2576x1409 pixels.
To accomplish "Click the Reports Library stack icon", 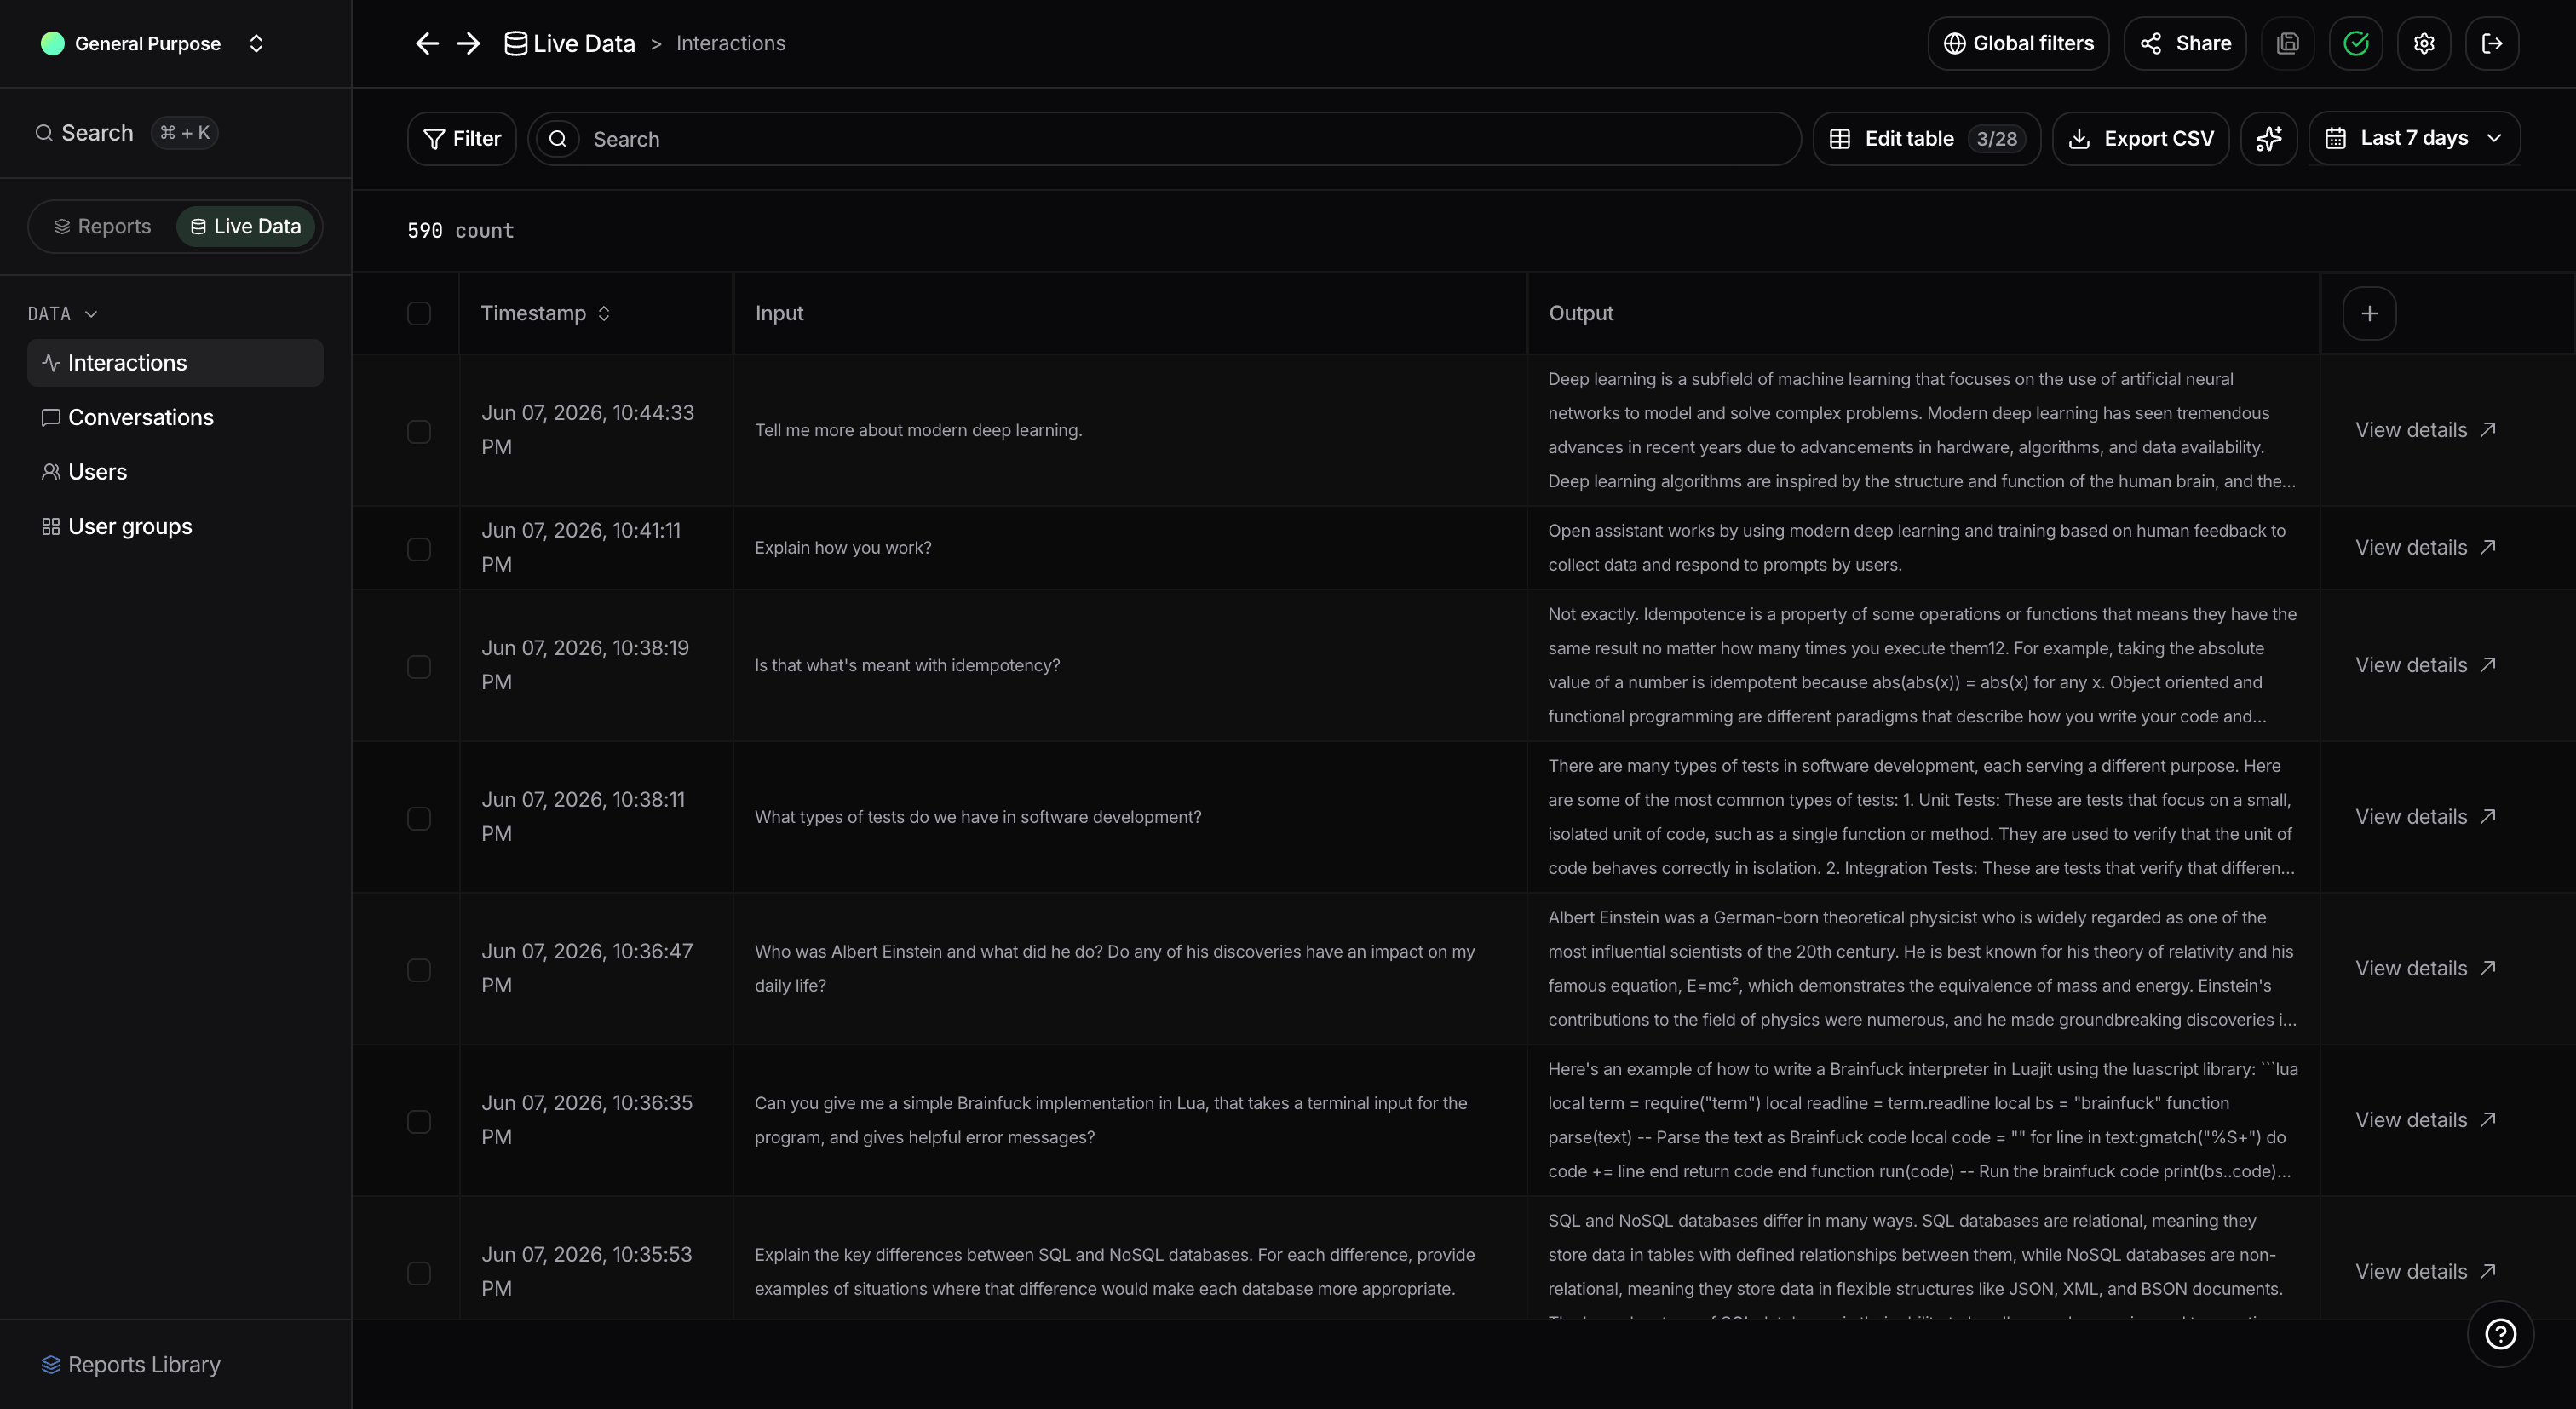I will pos(50,1364).
